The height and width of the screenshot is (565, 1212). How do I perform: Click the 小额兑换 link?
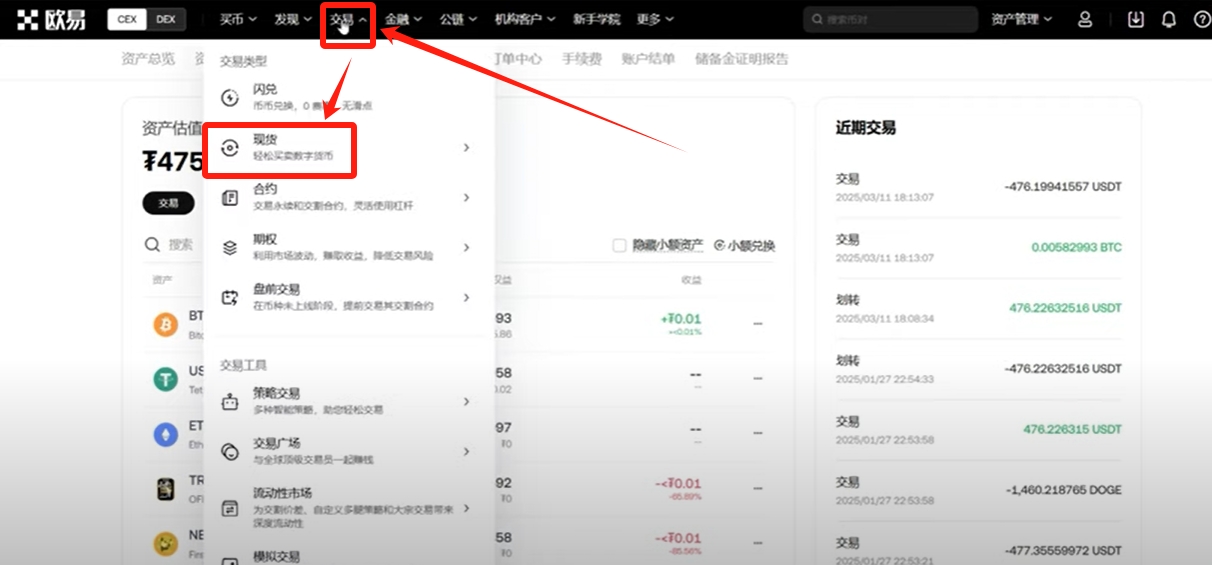point(743,245)
